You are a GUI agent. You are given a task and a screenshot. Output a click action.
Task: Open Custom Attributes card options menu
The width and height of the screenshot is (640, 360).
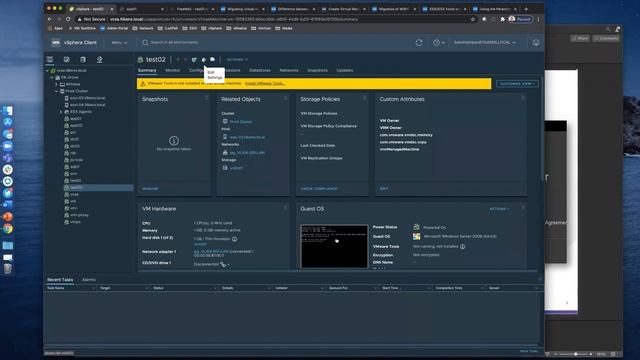pos(523,98)
